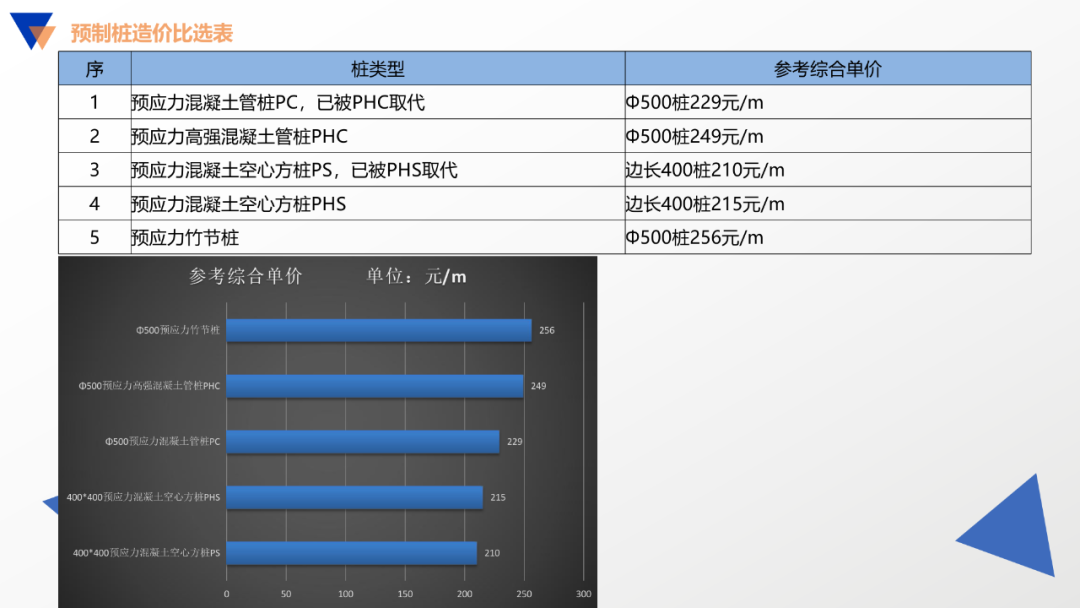
Task: Click sequence number 4 in the table
Action: (94, 204)
